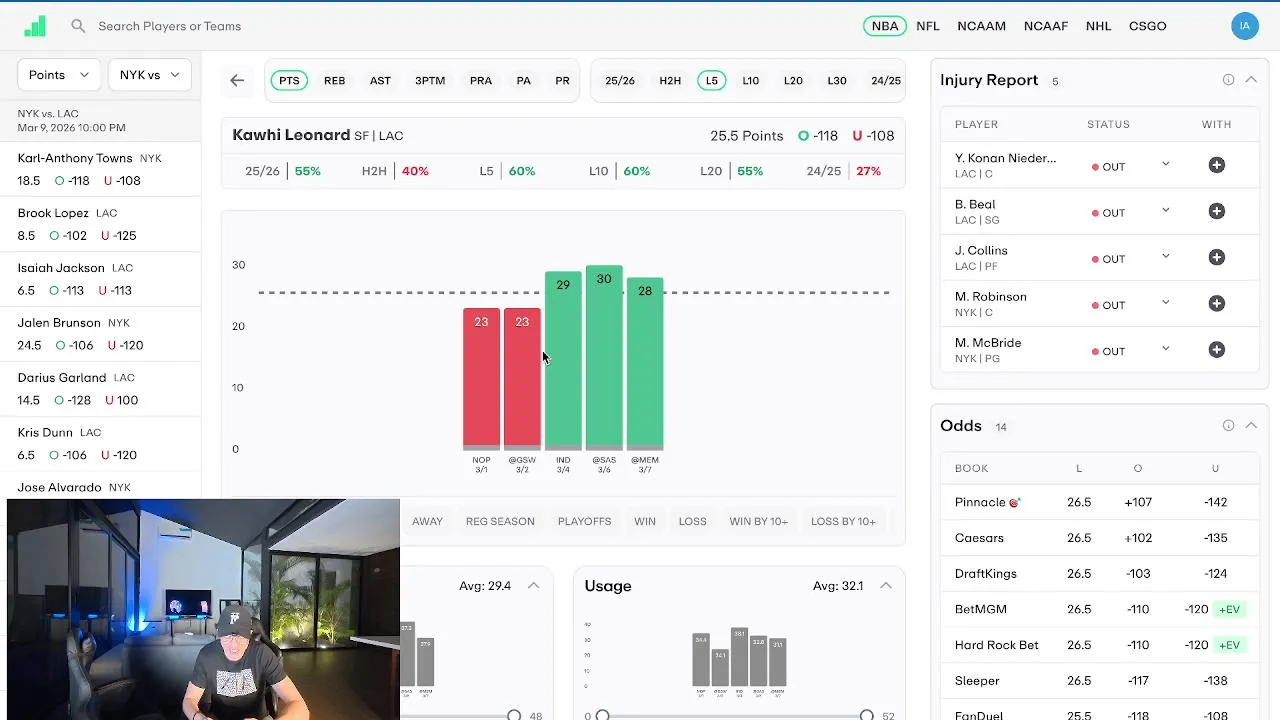Select the L5 range pill
This screenshot has height=720, width=1280.
tap(712, 81)
